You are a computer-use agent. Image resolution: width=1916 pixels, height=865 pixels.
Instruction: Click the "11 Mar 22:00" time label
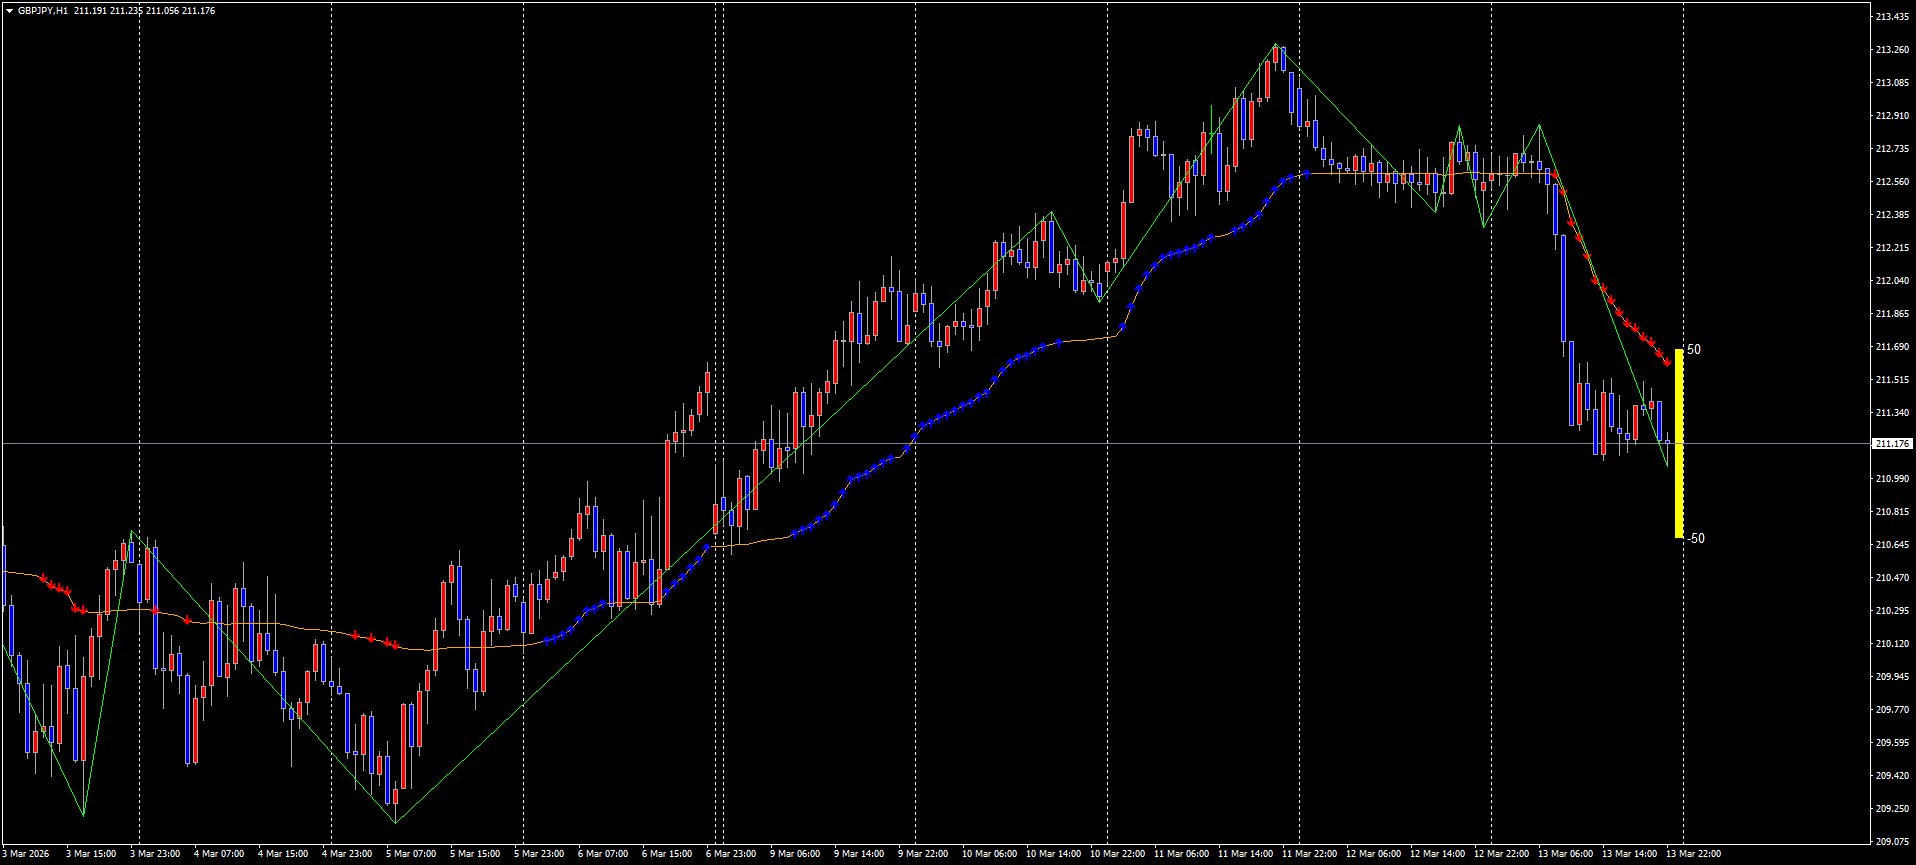coord(1309,854)
